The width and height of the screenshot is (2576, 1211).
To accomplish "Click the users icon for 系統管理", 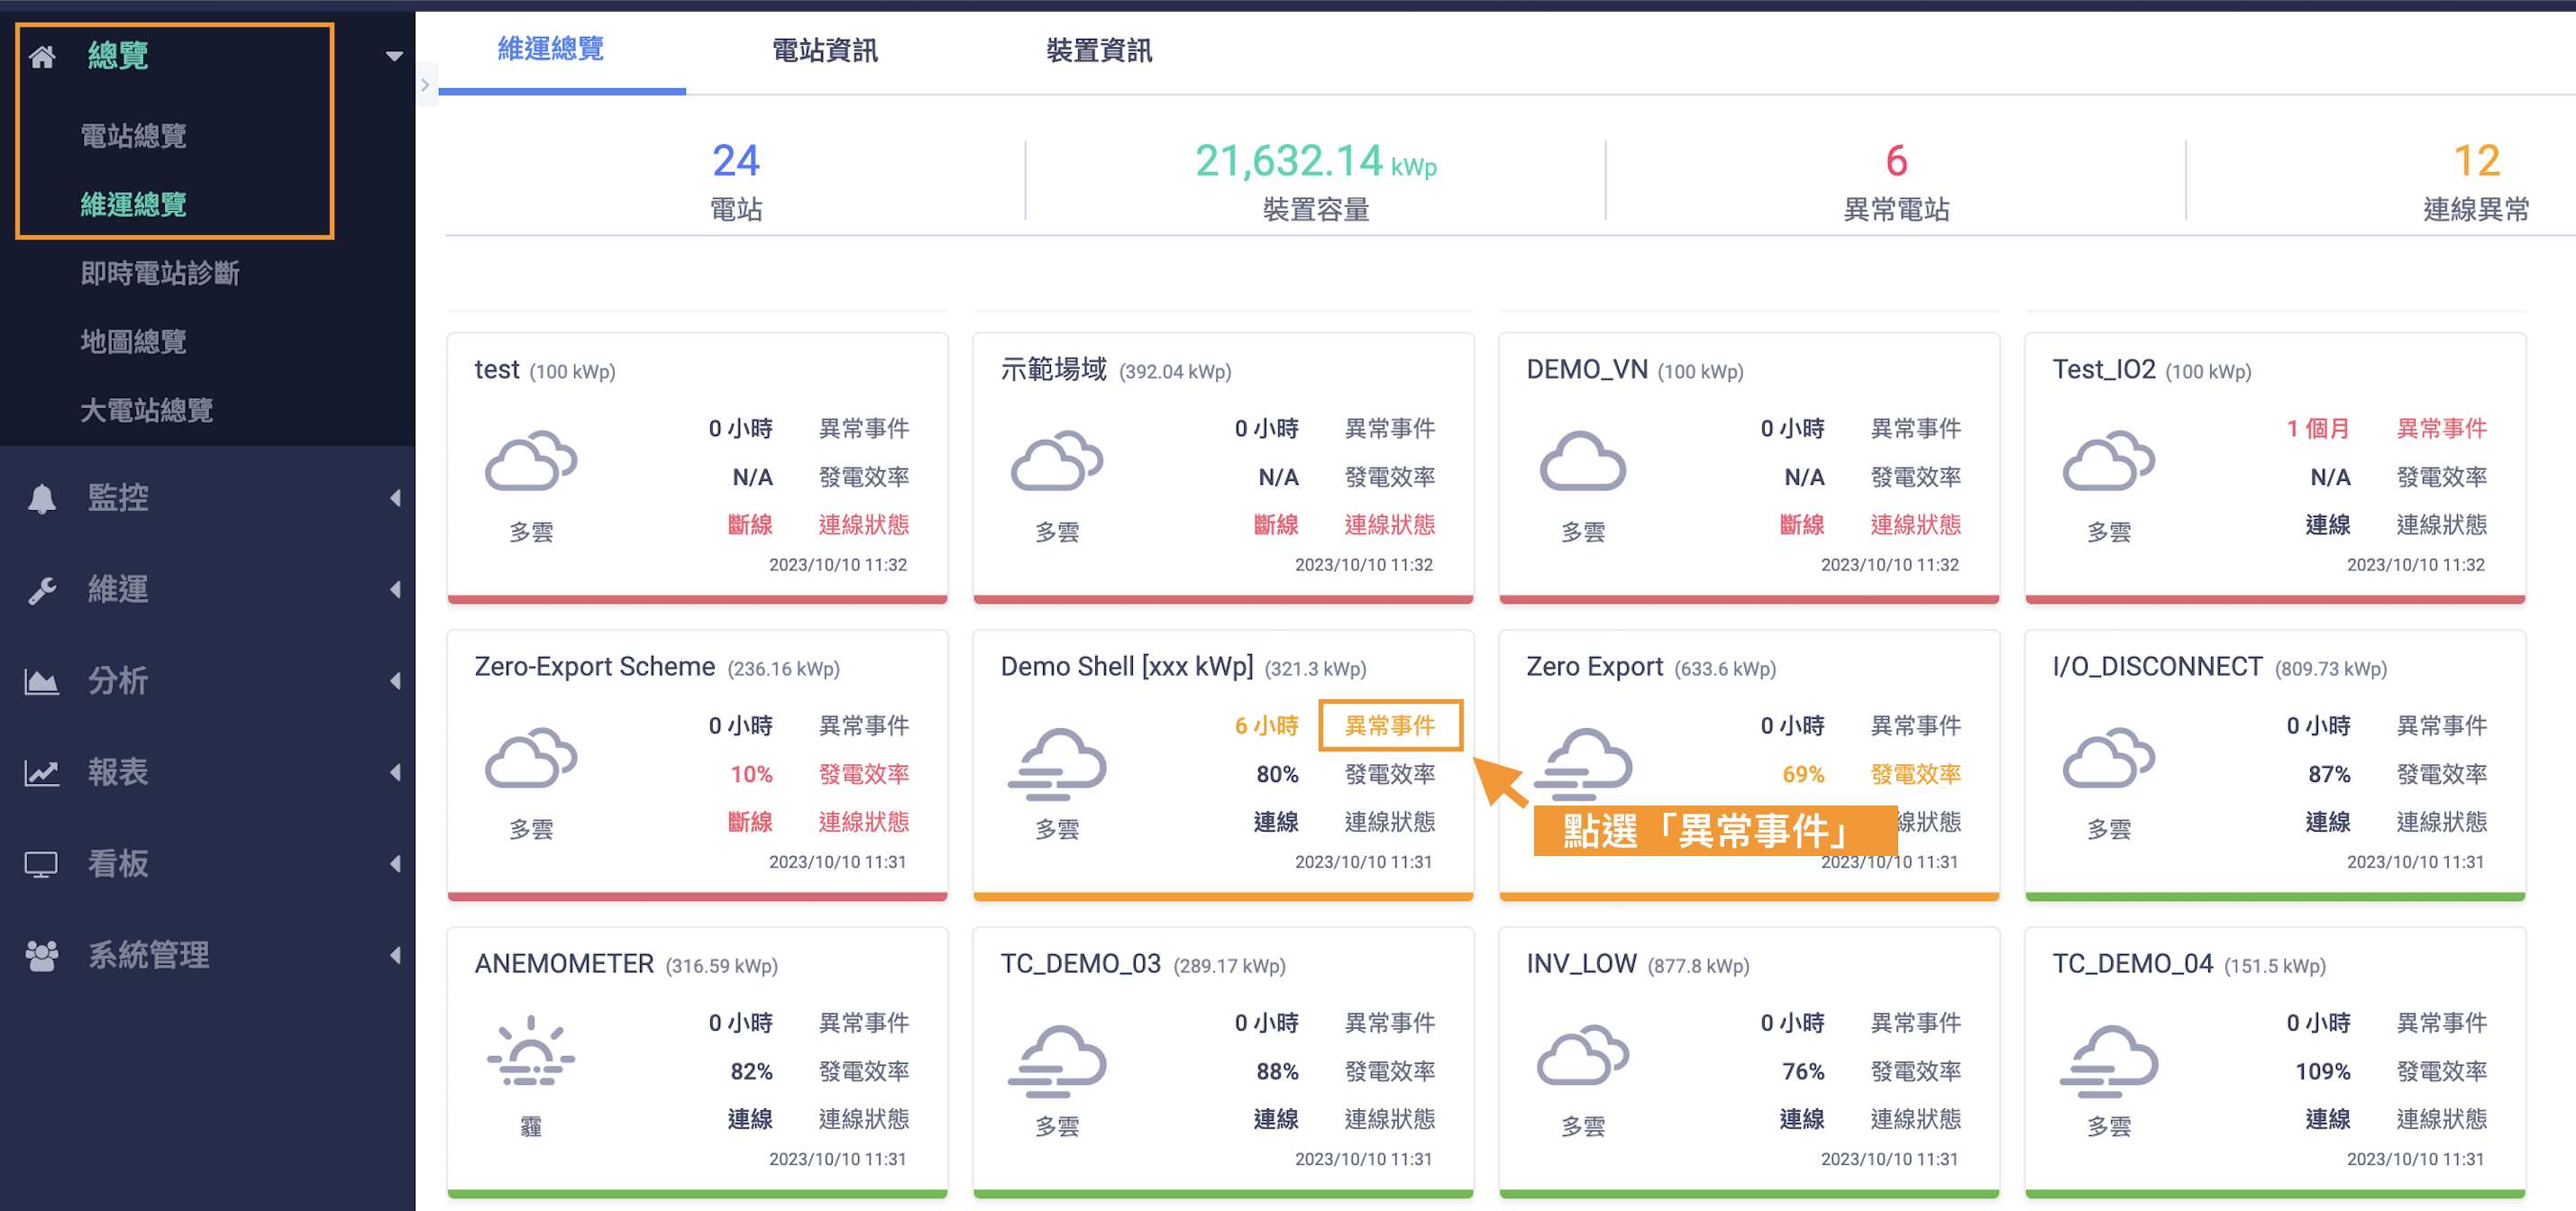I will (42, 956).
